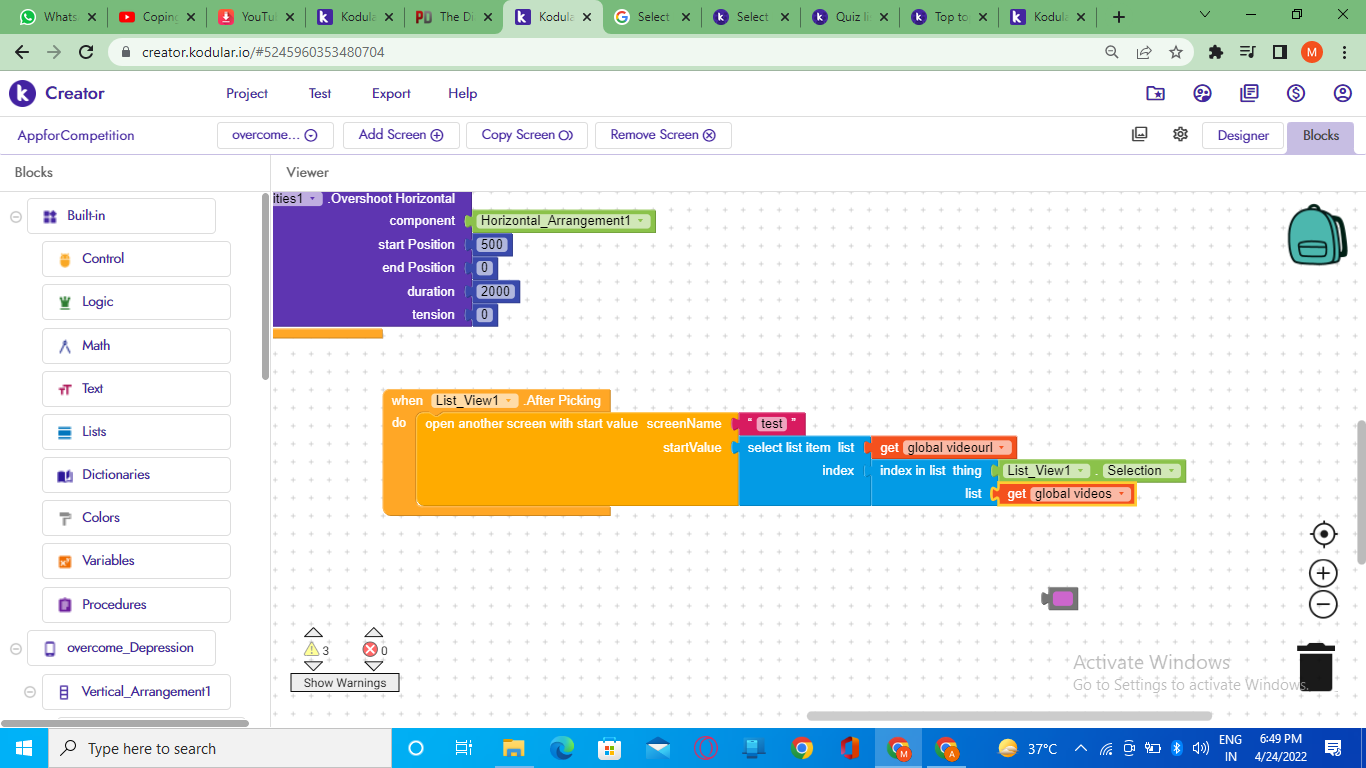Image resolution: width=1366 pixels, height=768 pixels.
Task: Open the screen selector dropdown
Action: pos(275,135)
